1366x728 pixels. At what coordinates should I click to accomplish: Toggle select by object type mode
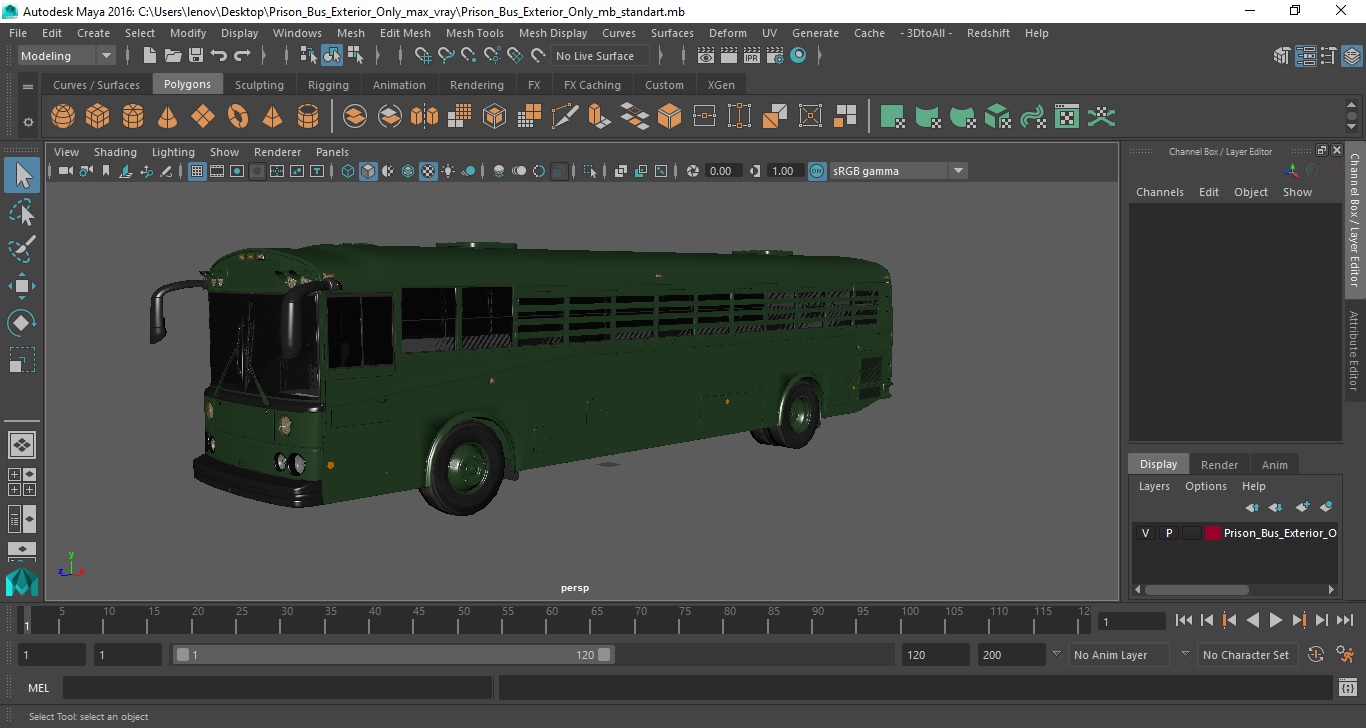[x=332, y=56]
